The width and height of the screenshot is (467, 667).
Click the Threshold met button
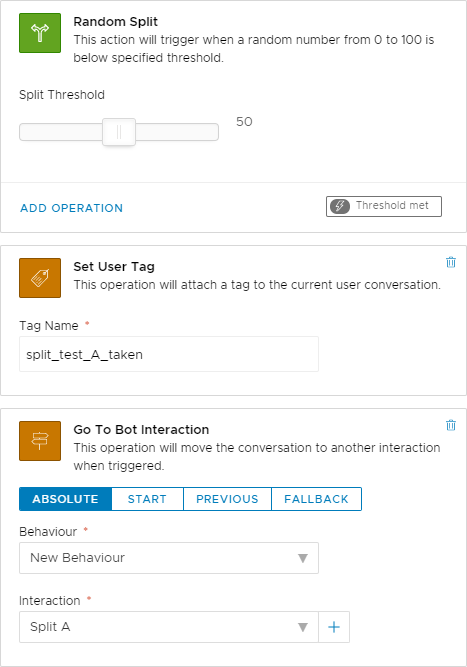point(384,206)
